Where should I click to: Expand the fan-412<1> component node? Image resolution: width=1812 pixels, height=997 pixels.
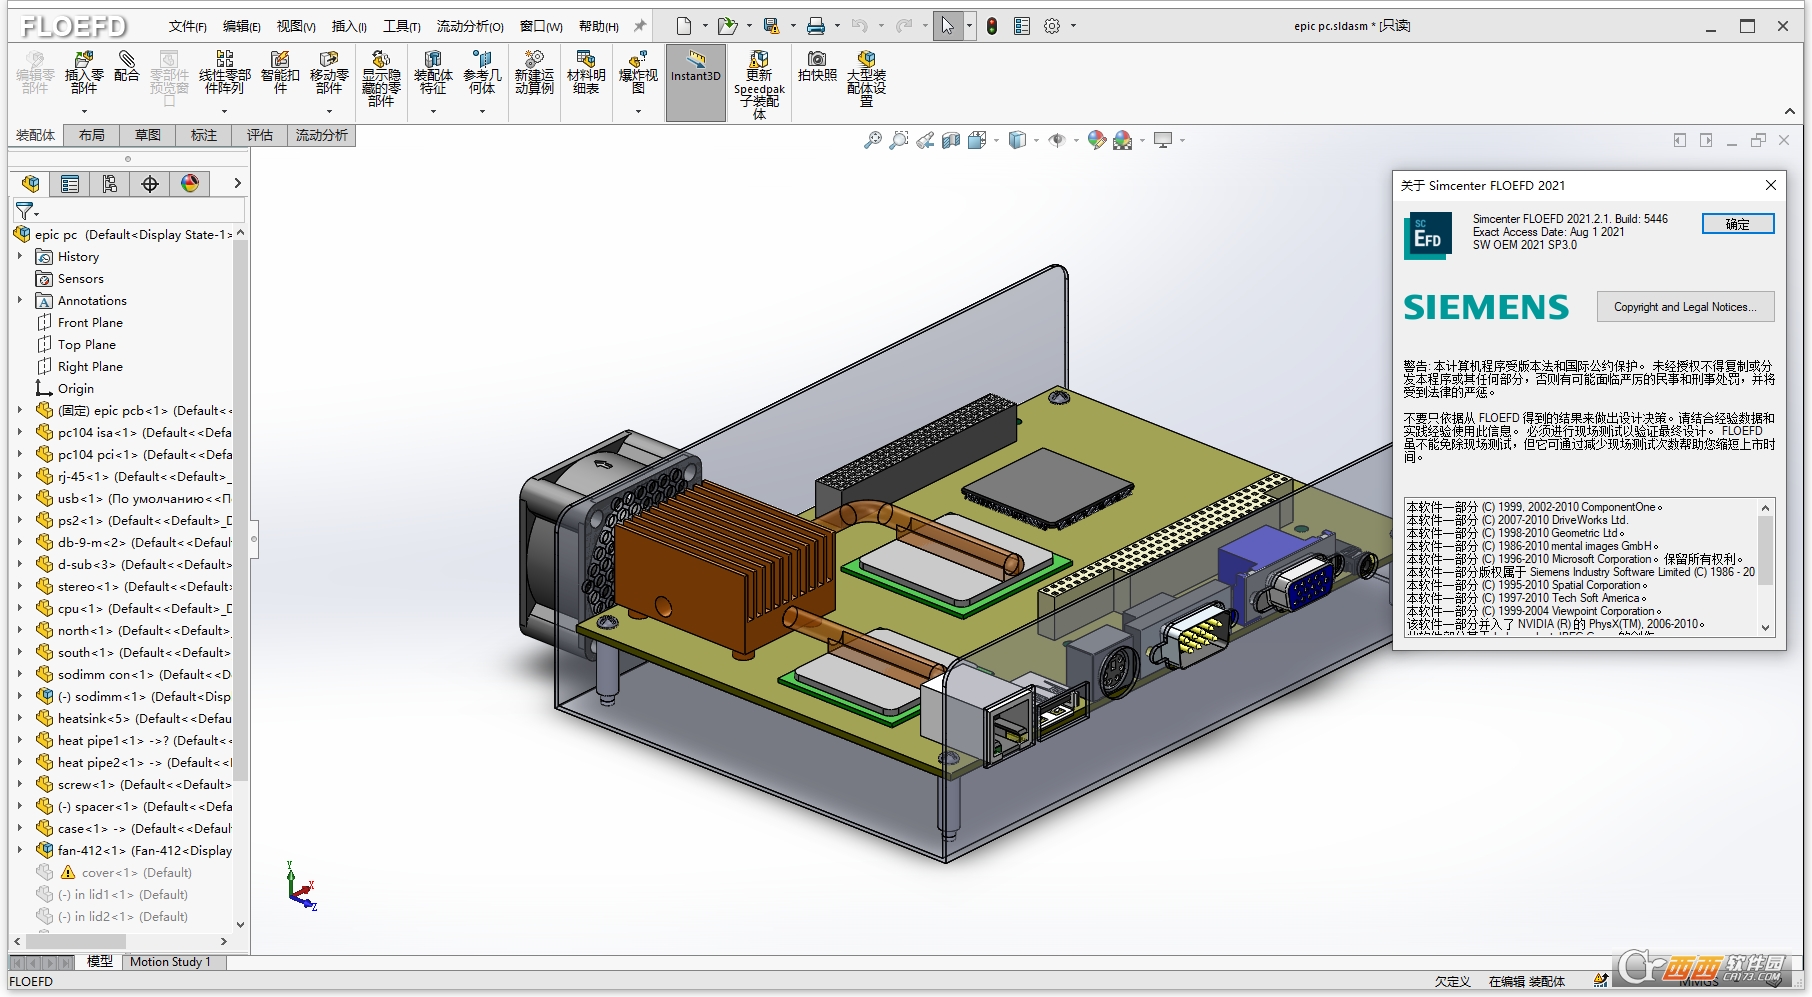(x=19, y=850)
